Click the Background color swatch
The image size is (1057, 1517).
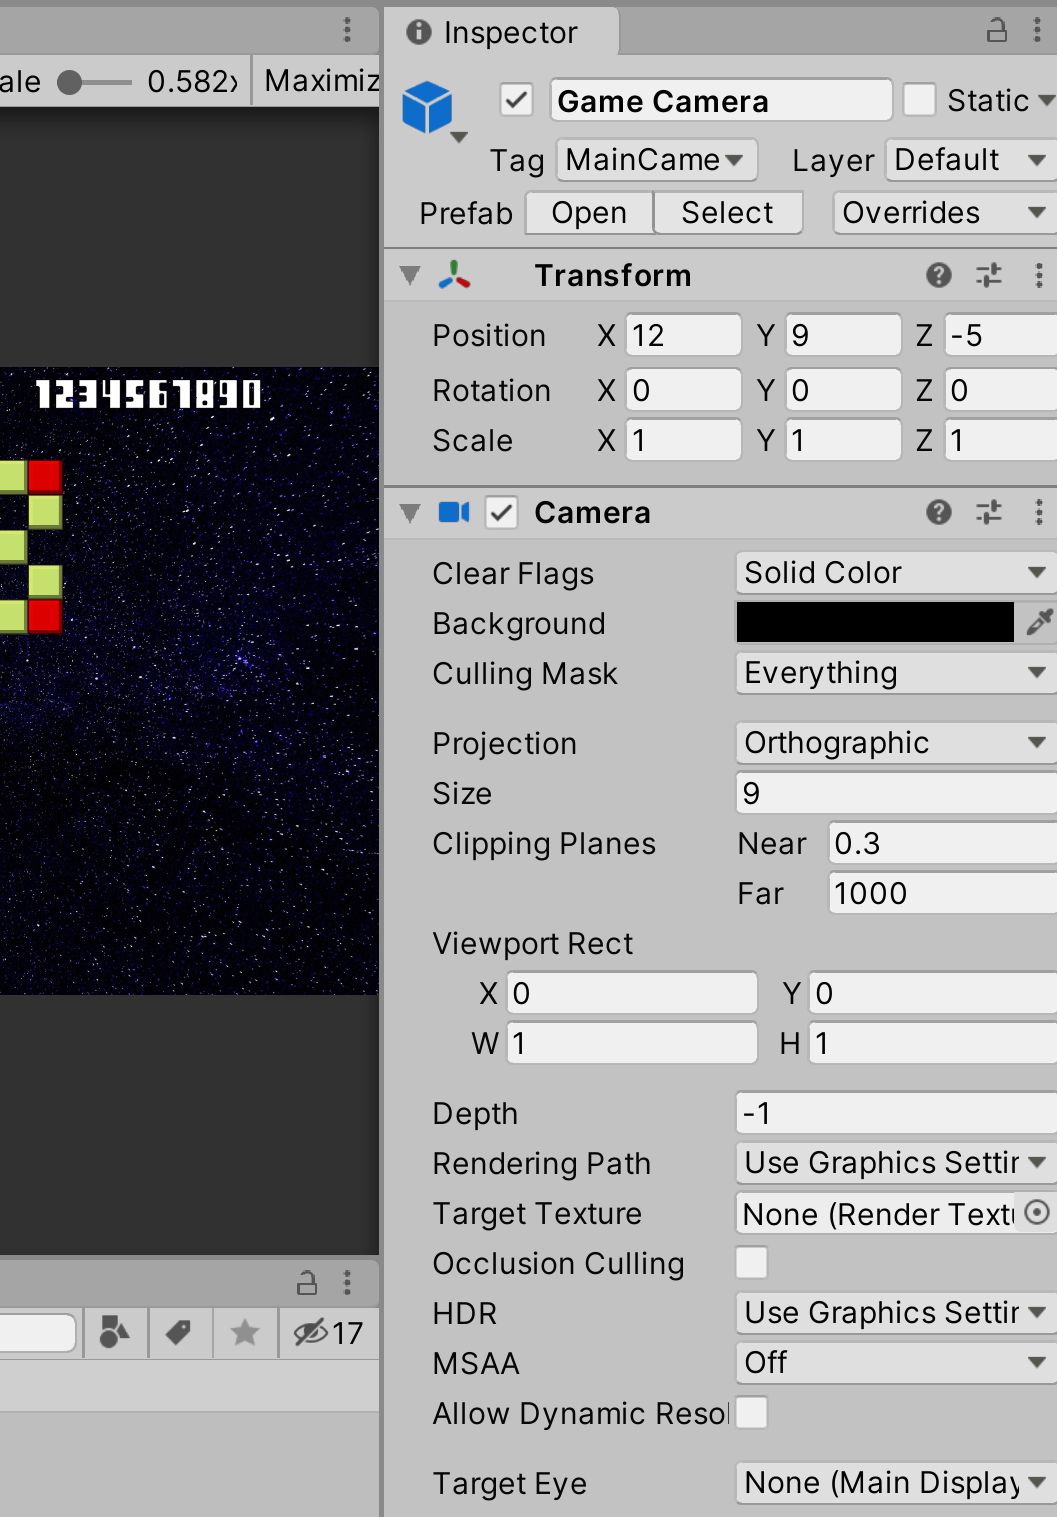coord(875,622)
